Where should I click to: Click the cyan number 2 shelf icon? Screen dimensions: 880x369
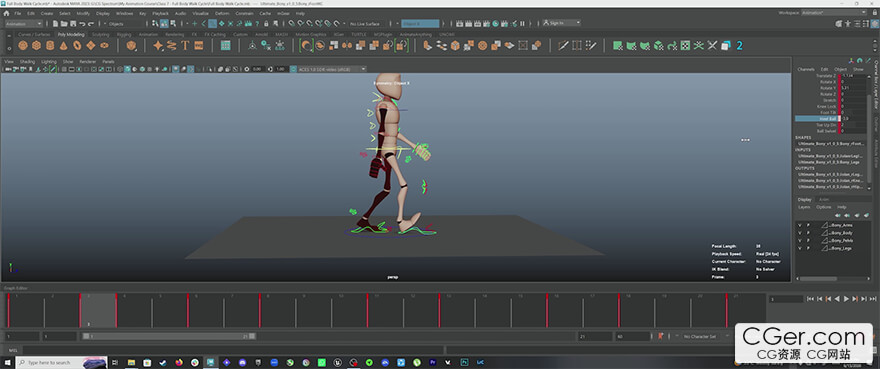[740, 45]
